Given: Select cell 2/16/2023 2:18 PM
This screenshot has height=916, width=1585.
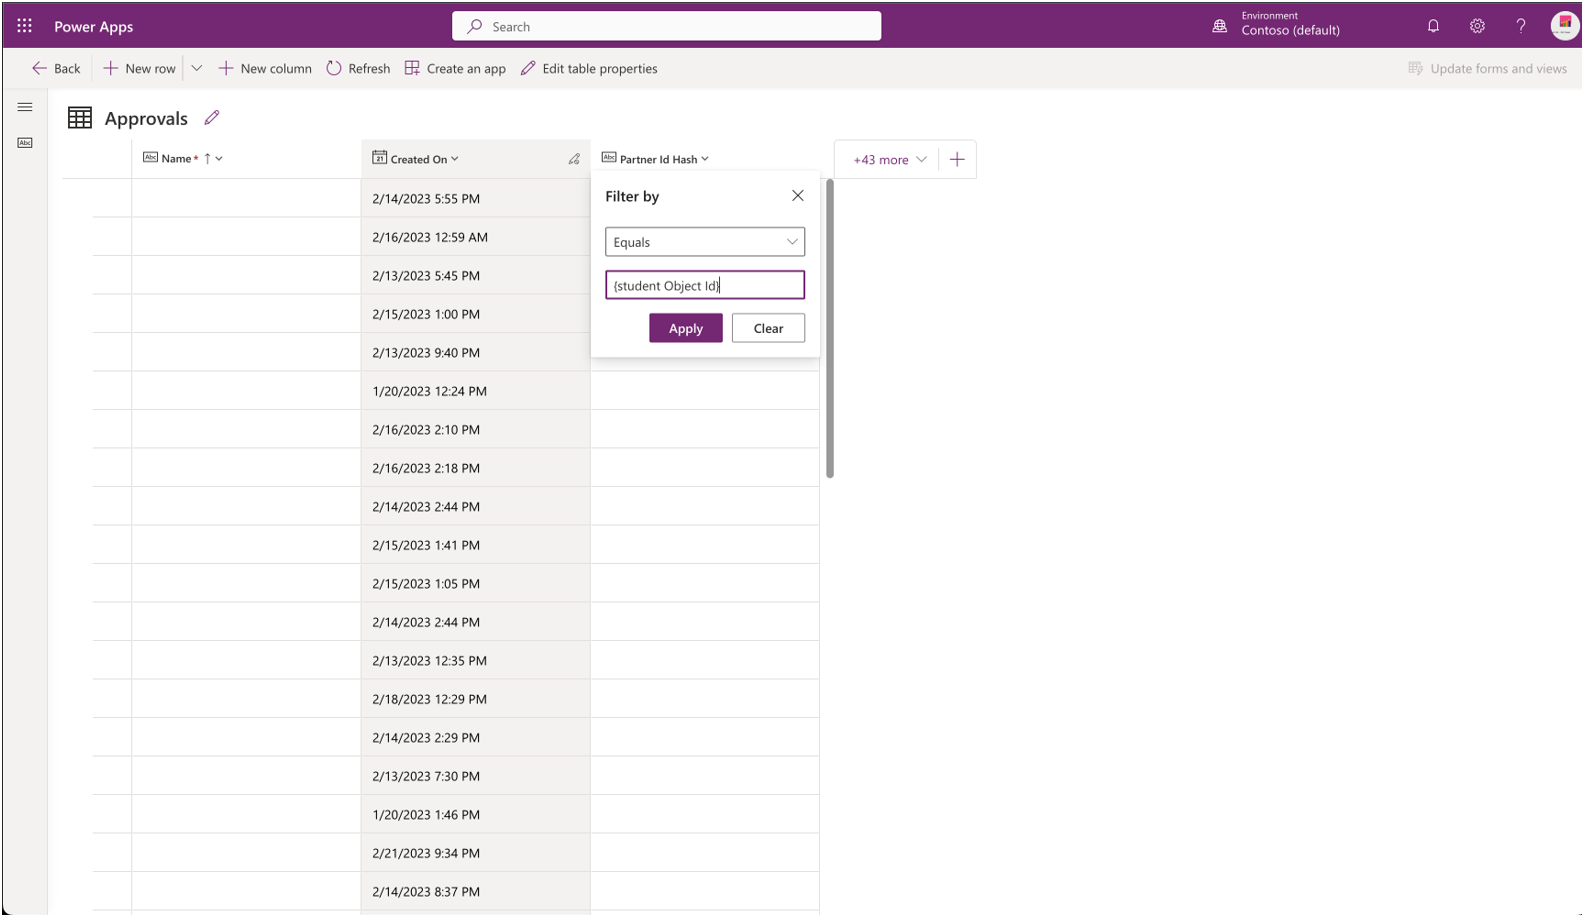Looking at the screenshot, I should (476, 468).
